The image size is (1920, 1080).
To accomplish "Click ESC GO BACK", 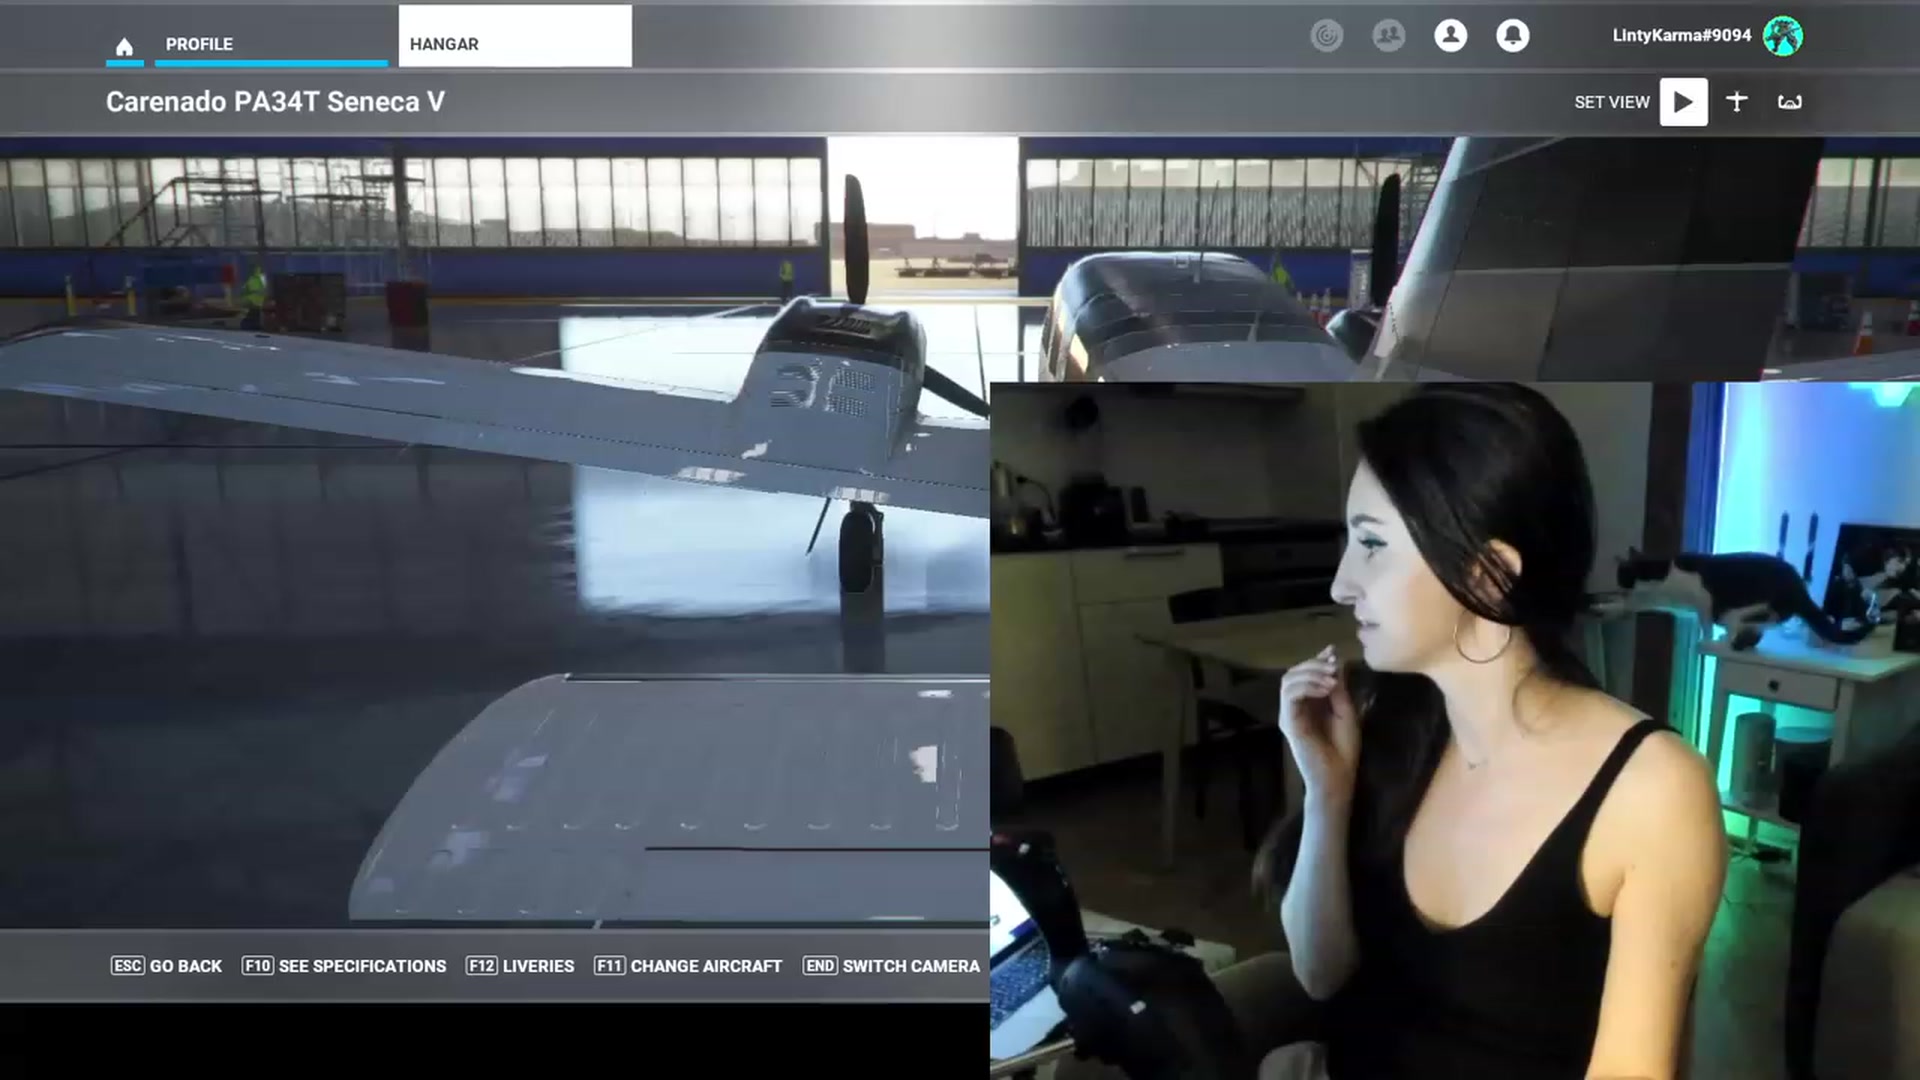I will [167, 966].
